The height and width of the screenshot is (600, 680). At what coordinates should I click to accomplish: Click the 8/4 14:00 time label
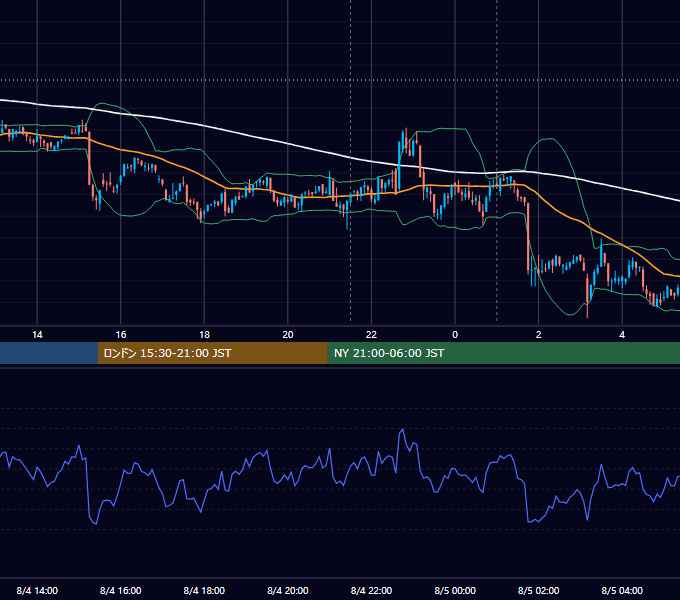pos(37,590)
